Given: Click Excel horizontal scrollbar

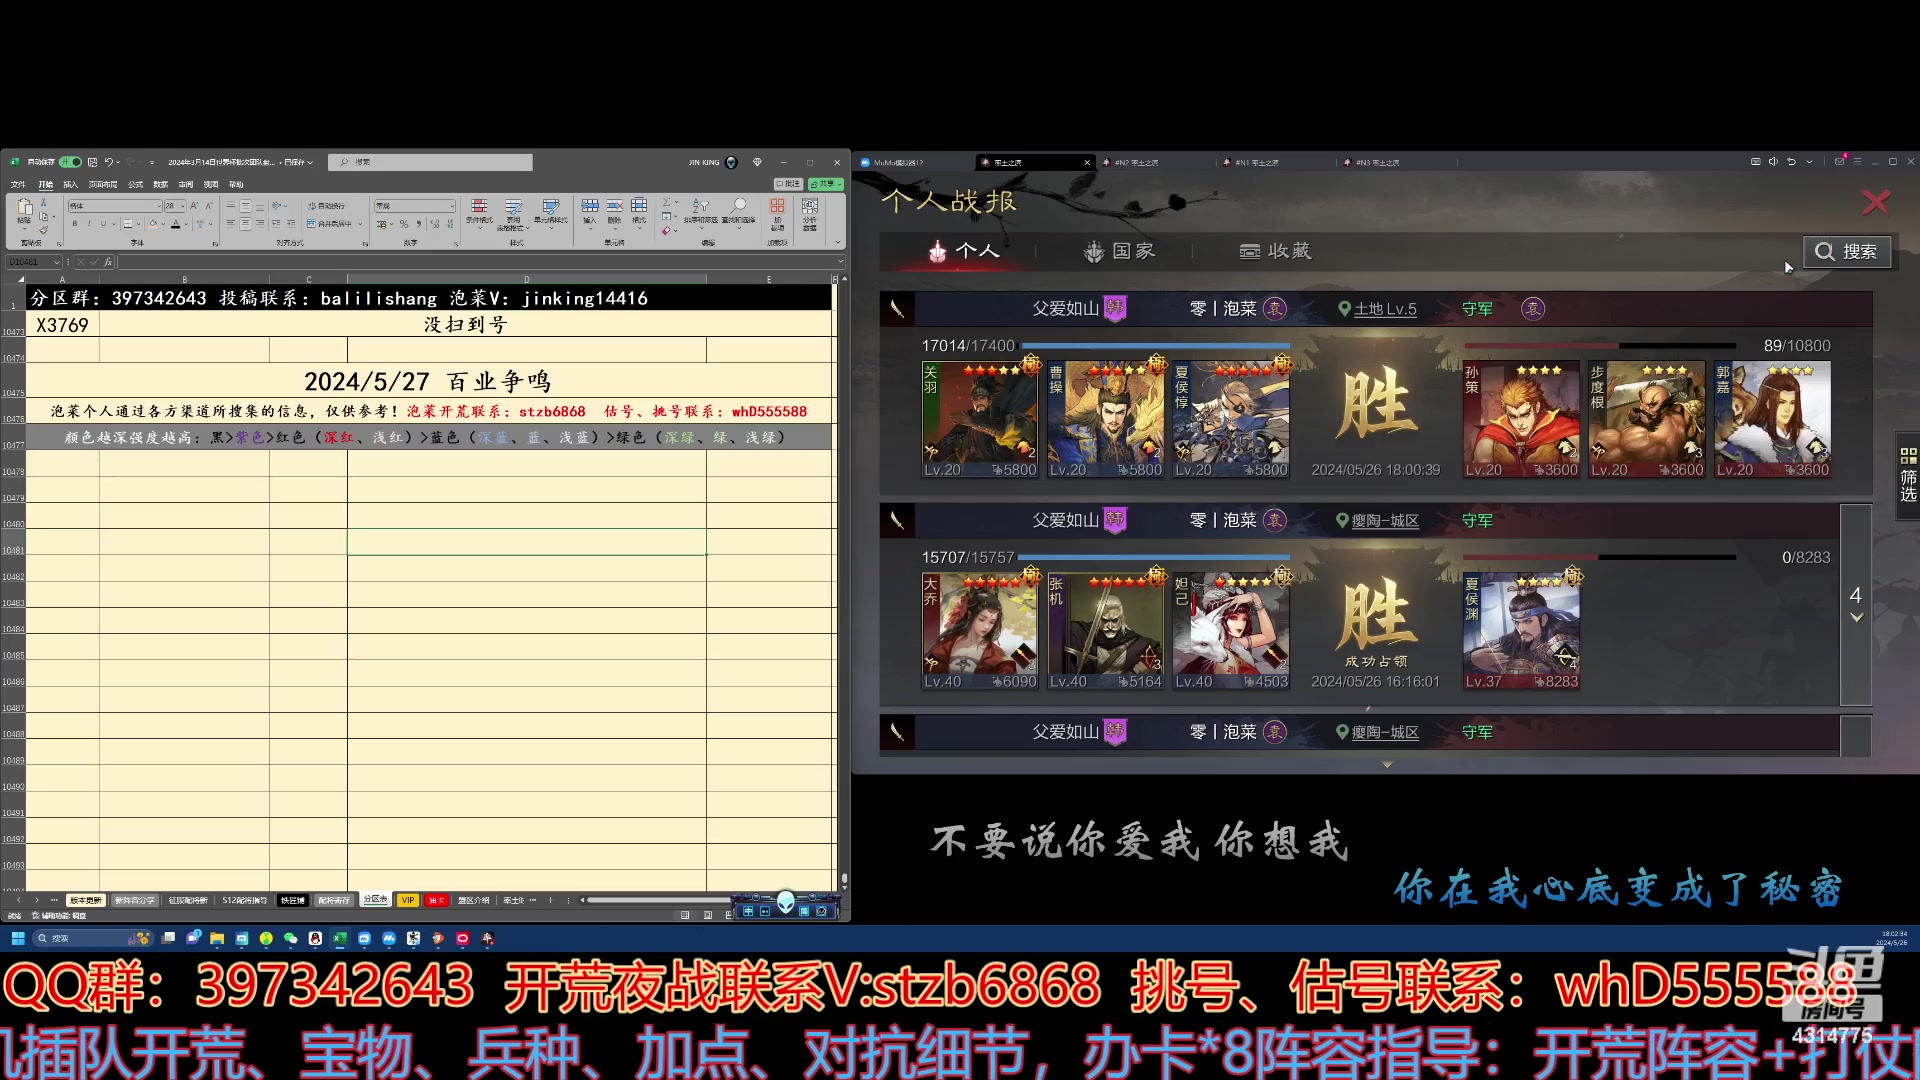Looking at the screenshot, I should click(x=660, y=900).
